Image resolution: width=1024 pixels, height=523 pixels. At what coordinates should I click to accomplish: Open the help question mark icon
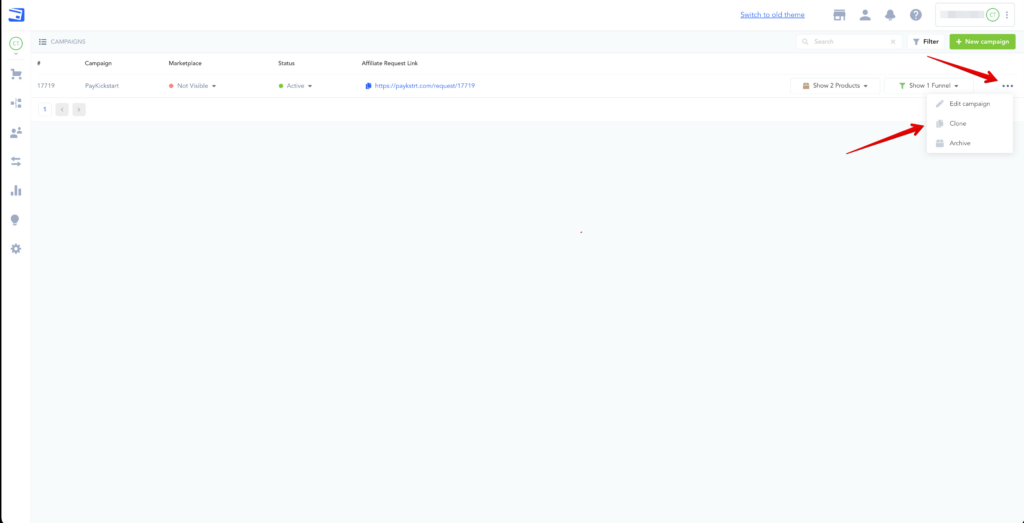pos(915,15)
